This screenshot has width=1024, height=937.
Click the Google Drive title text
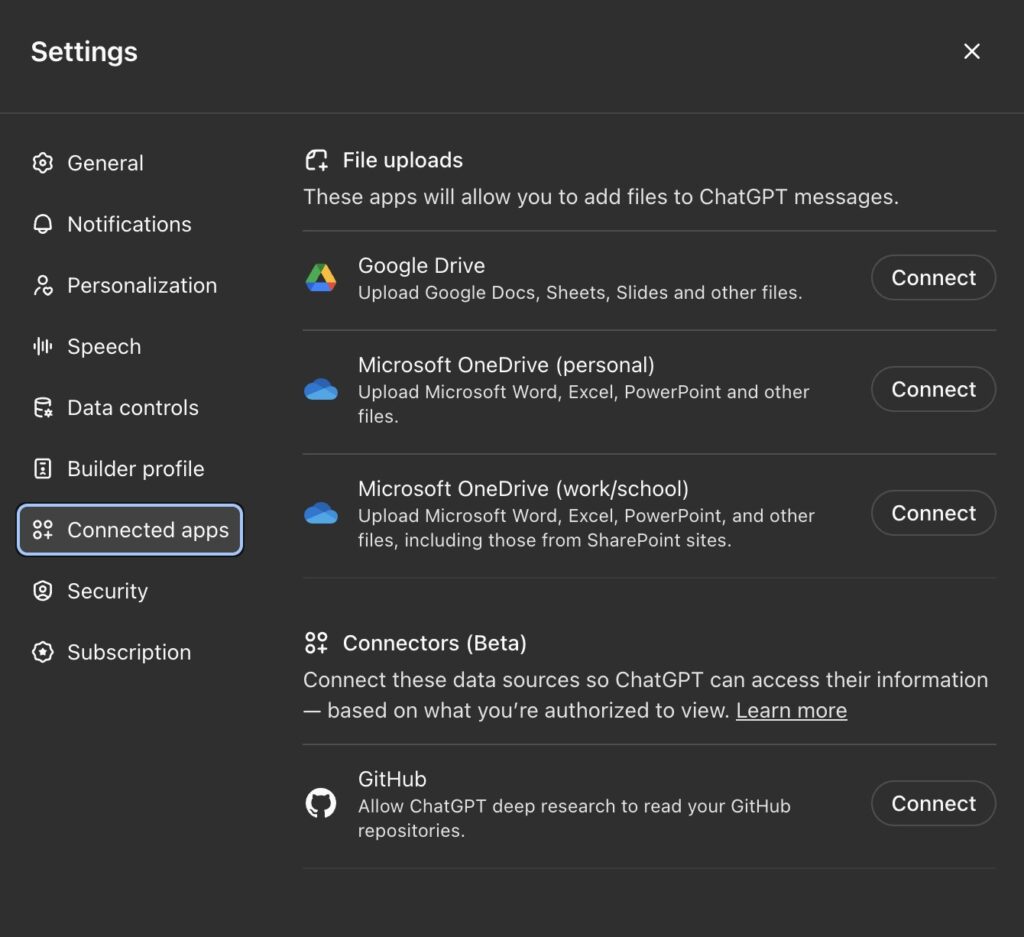click(x=421, y=266)
